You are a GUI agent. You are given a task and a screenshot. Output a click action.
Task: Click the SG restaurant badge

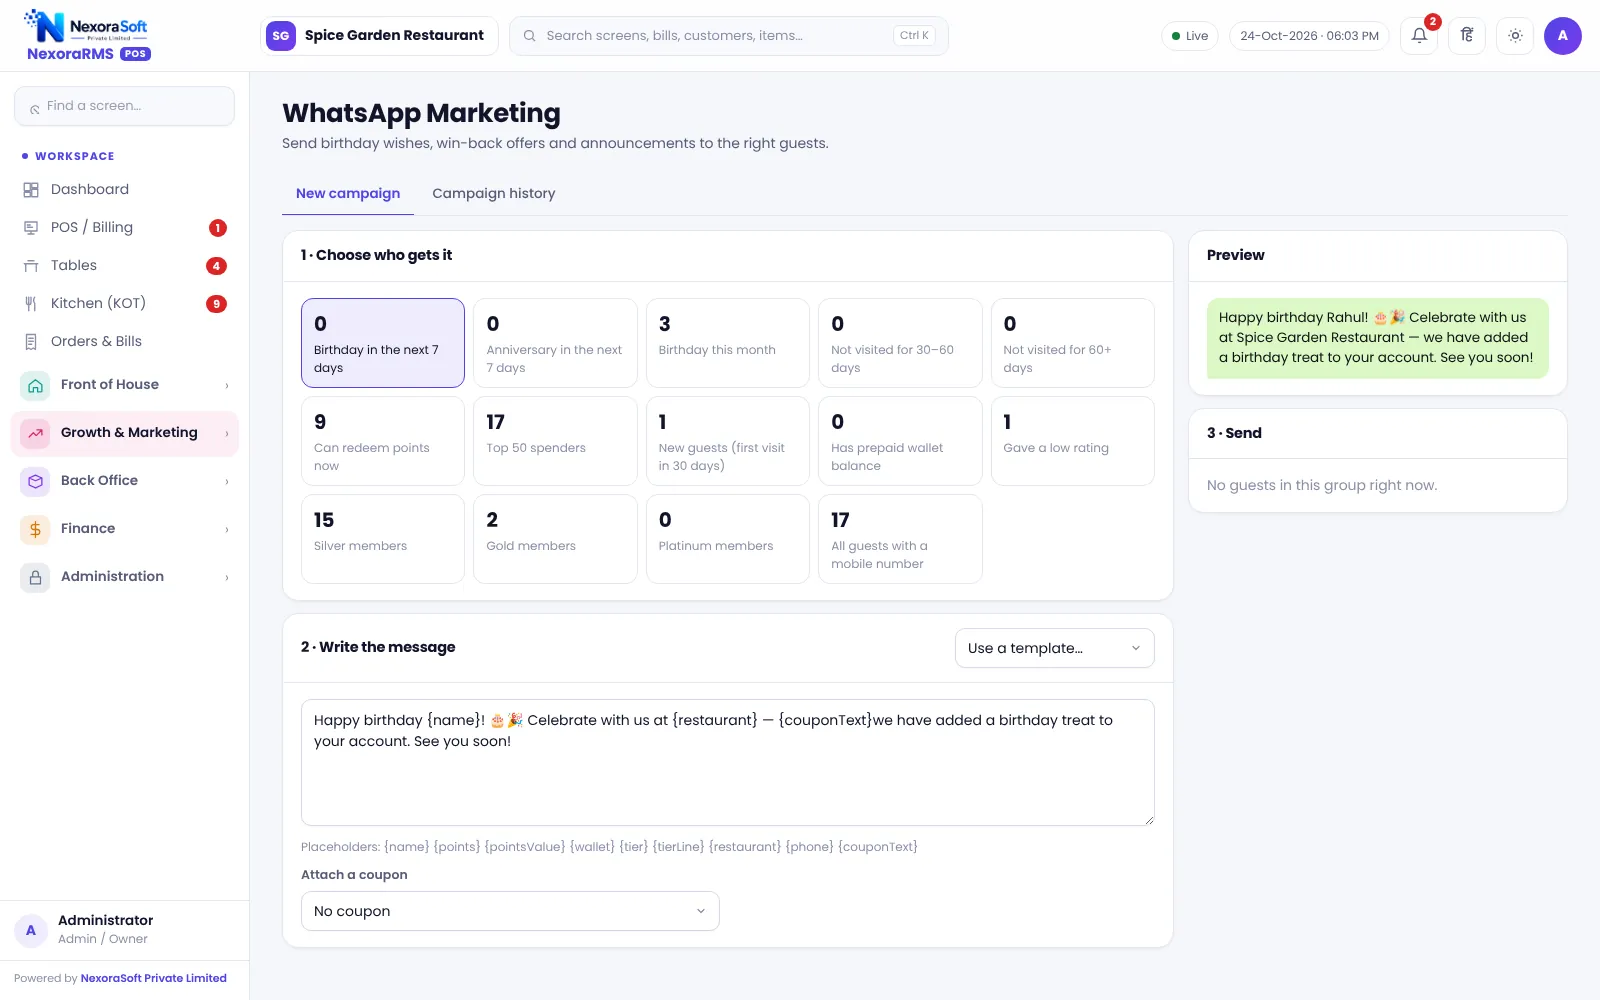tap(281, 36)
